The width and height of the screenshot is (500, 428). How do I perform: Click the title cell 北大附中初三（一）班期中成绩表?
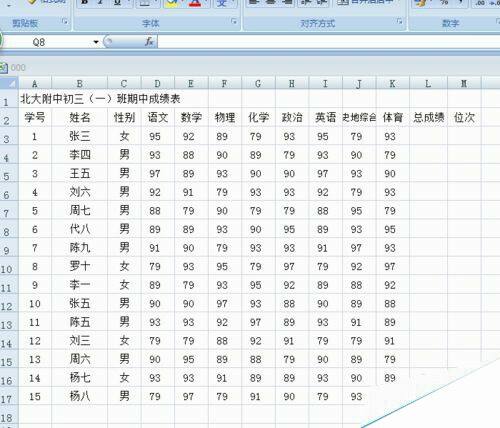coord(100,99)
